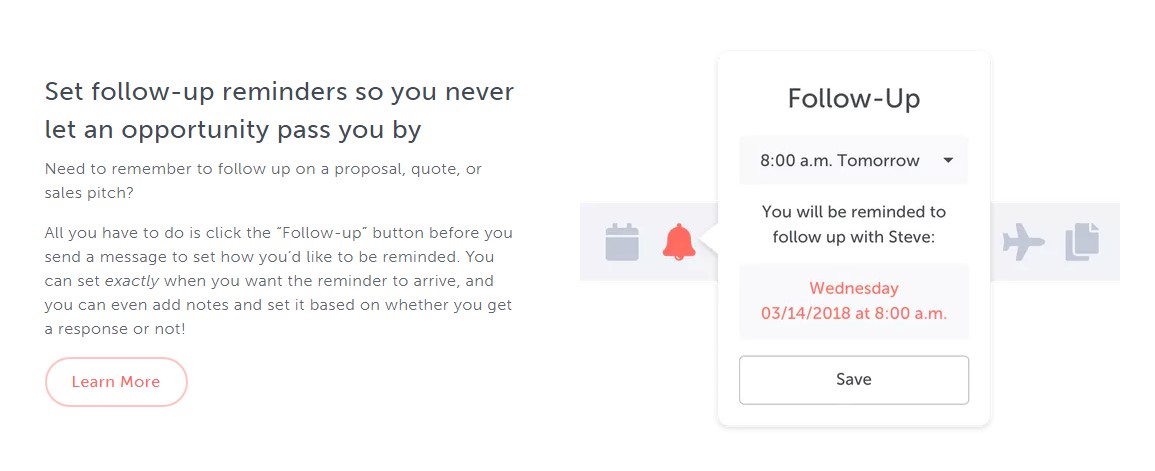Click "You will be reminded to" text

853,212
